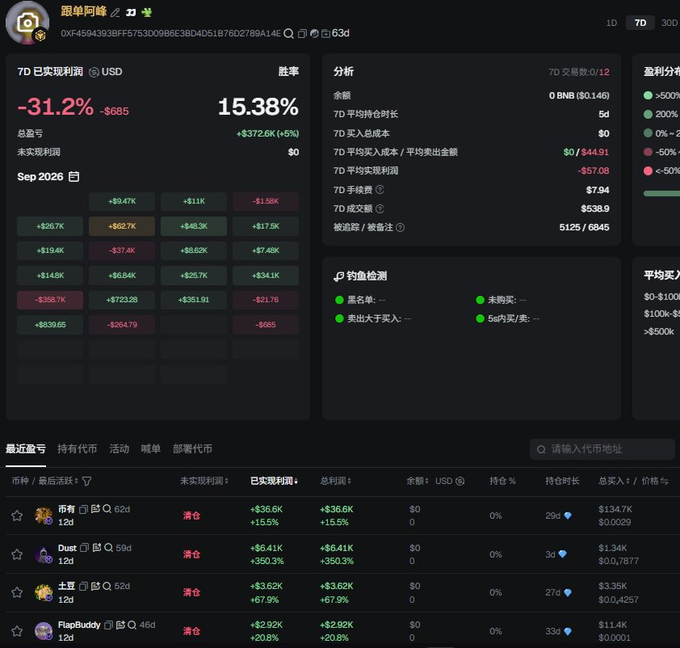
Task: Add a note for the 土豆 token
Action: pos(95,586)
